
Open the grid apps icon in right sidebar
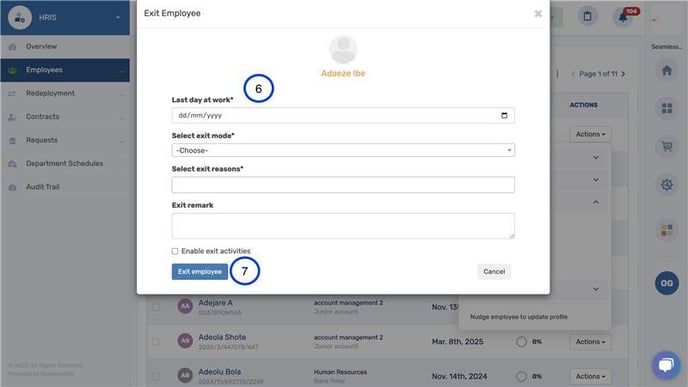[x=666, y=108]
